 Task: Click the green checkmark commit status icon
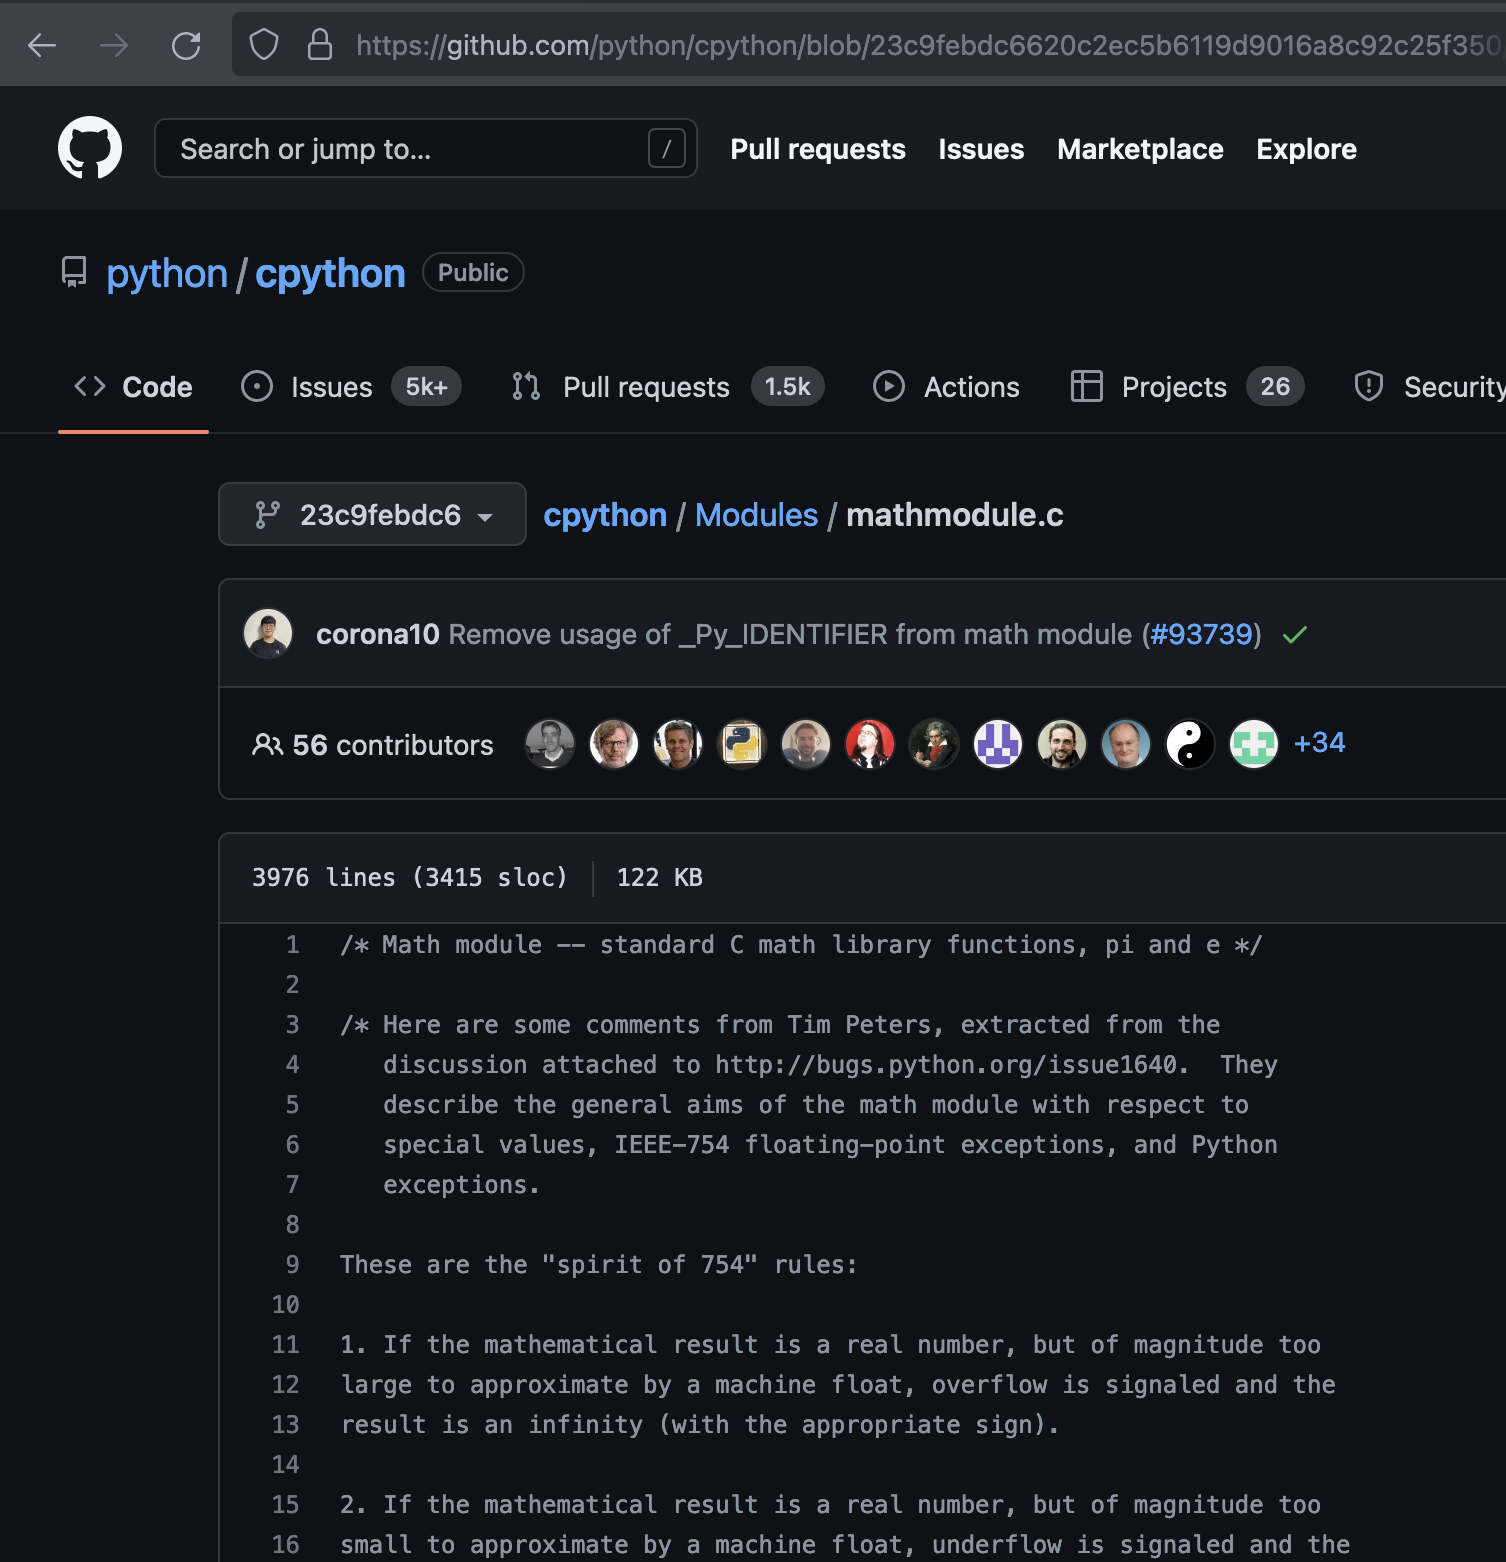(1295, 635)
